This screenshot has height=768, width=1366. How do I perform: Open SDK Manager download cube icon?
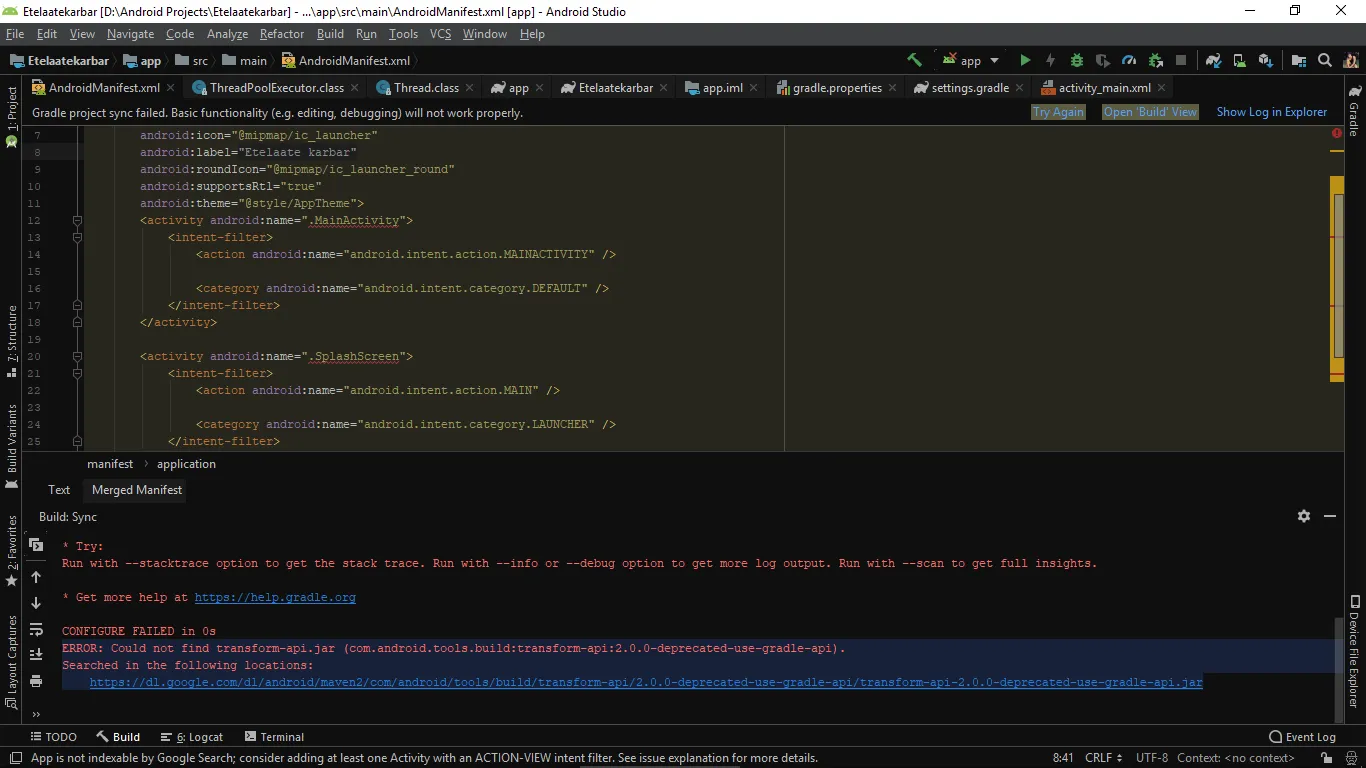[1266, 60]
